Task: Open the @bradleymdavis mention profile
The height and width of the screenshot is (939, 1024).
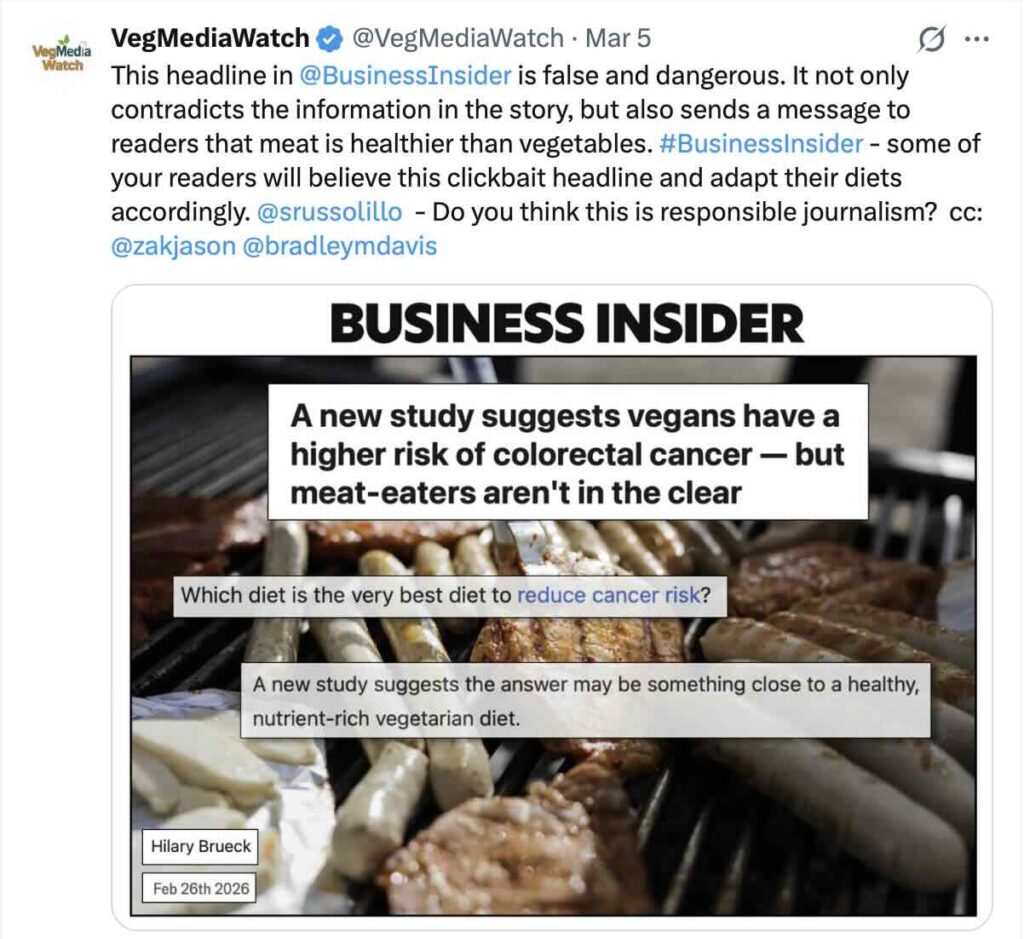Action: click(x=340, y=246)
